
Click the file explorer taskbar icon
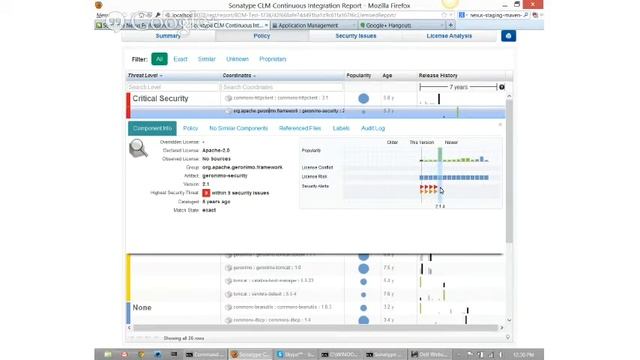pos(108,354)
